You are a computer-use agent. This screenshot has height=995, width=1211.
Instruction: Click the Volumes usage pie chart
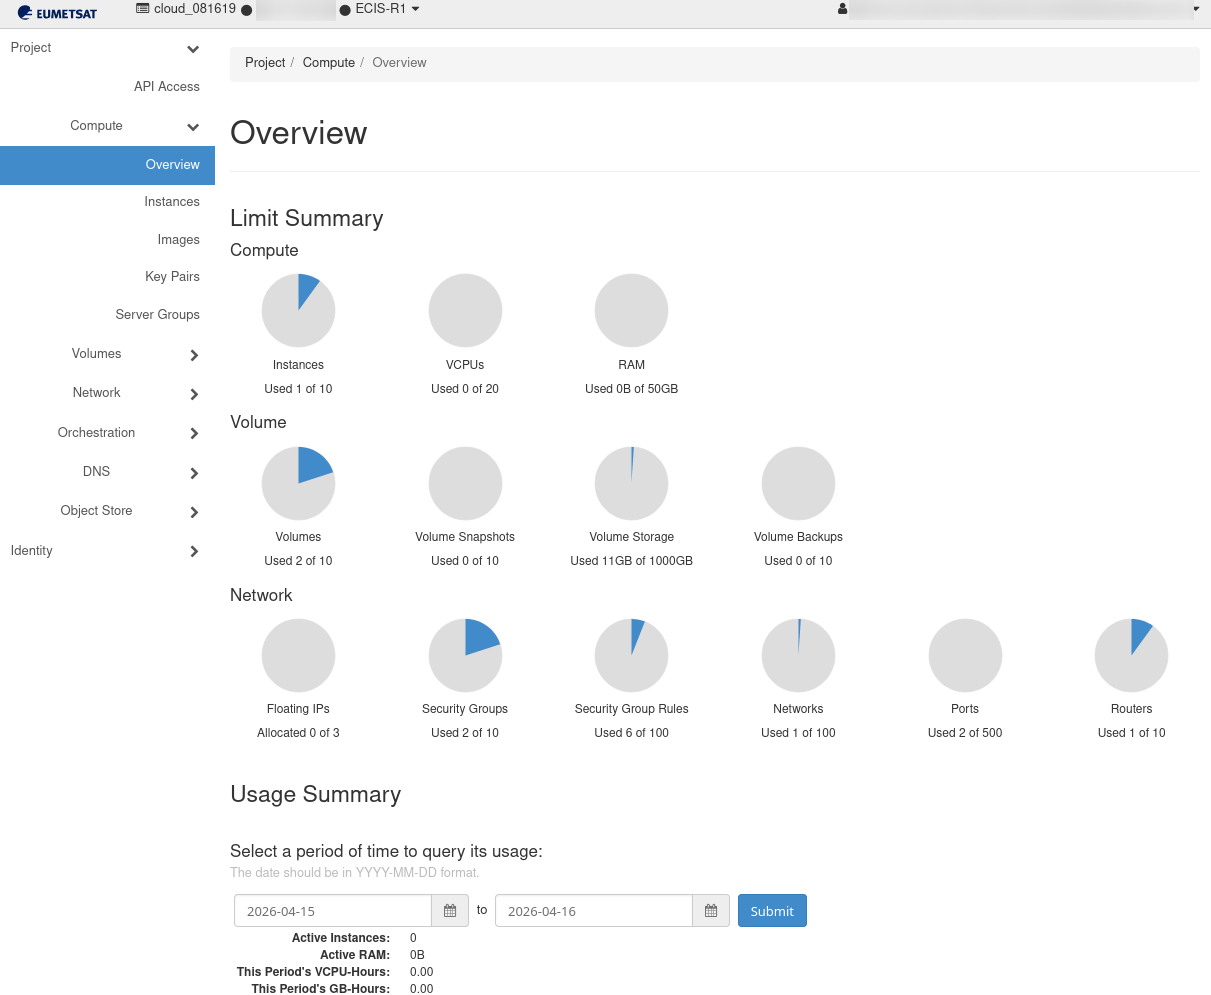point(298,483)
